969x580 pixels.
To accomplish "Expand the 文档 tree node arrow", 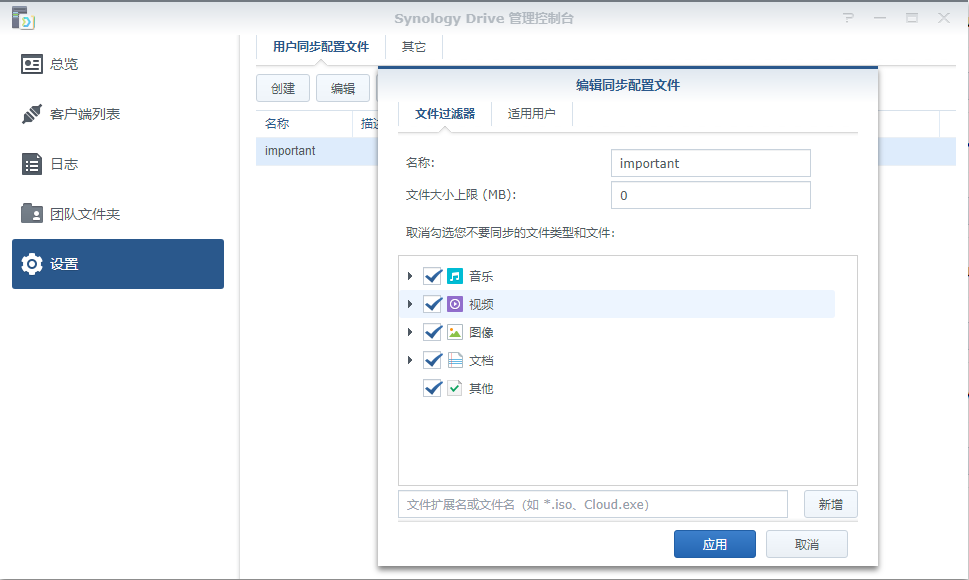I will coord(410,360).
